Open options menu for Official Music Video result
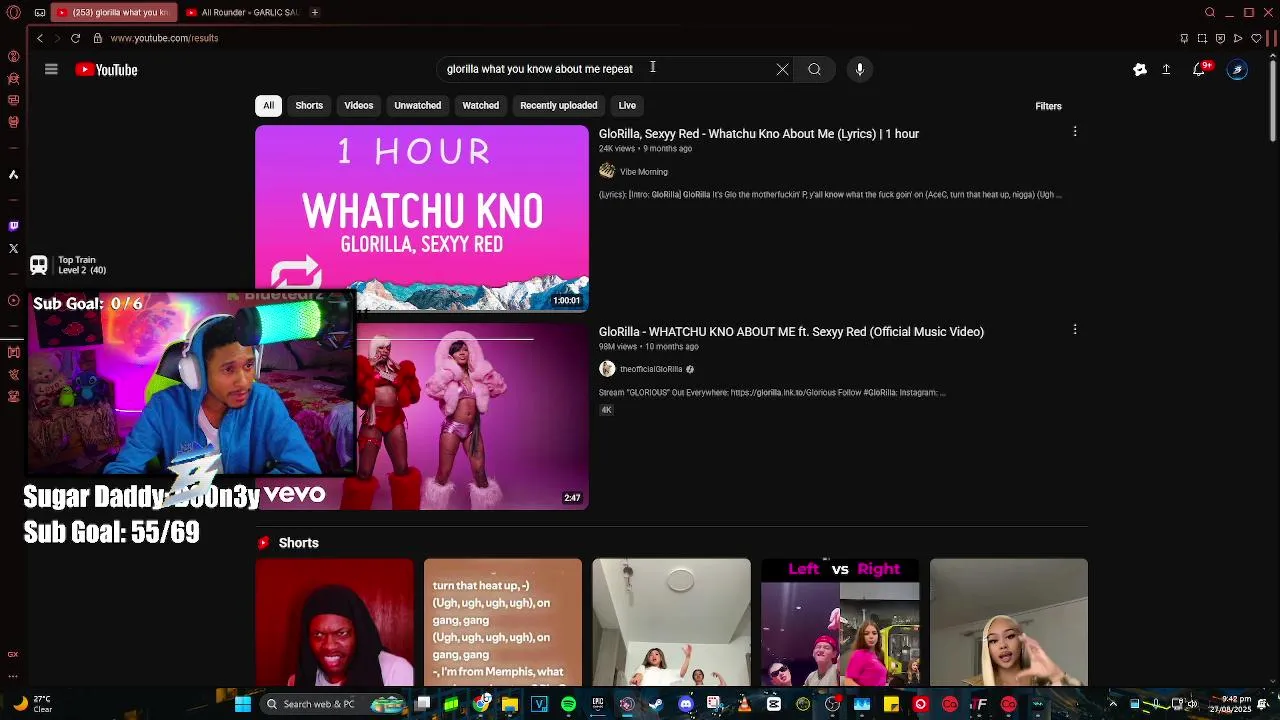This screenshot has height=720, width=1280. (1075, 329)
